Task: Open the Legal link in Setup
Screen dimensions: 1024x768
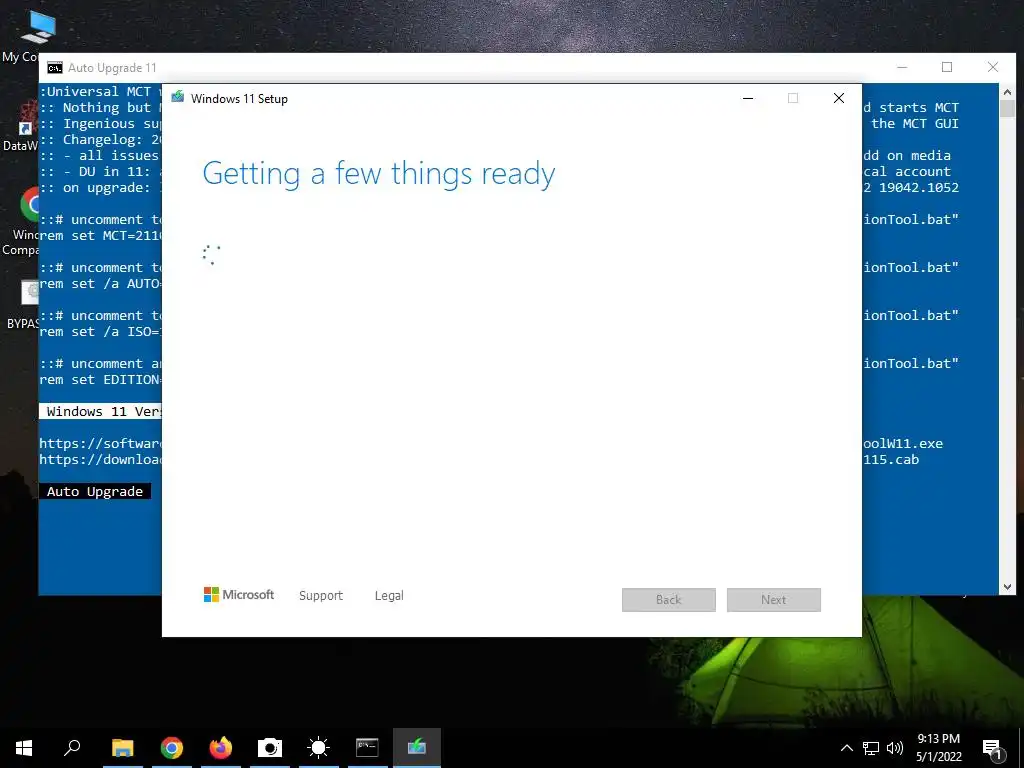Action: [x=389, y=596]
